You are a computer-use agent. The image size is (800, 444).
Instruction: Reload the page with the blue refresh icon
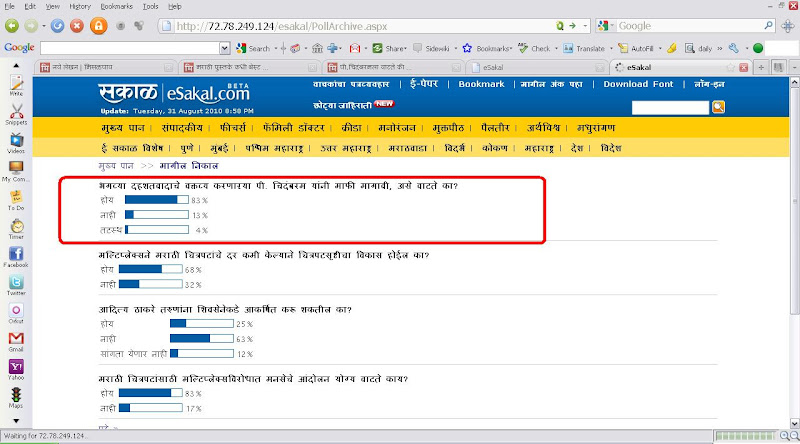tap(58, 26)
